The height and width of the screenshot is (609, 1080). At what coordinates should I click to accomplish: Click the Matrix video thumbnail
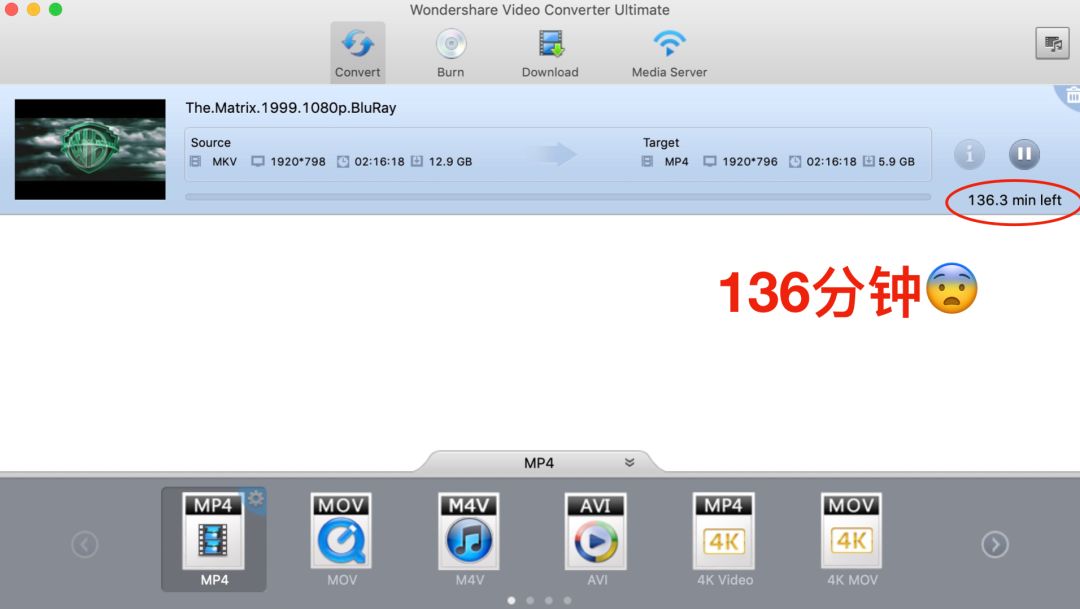tap(90, 149)
